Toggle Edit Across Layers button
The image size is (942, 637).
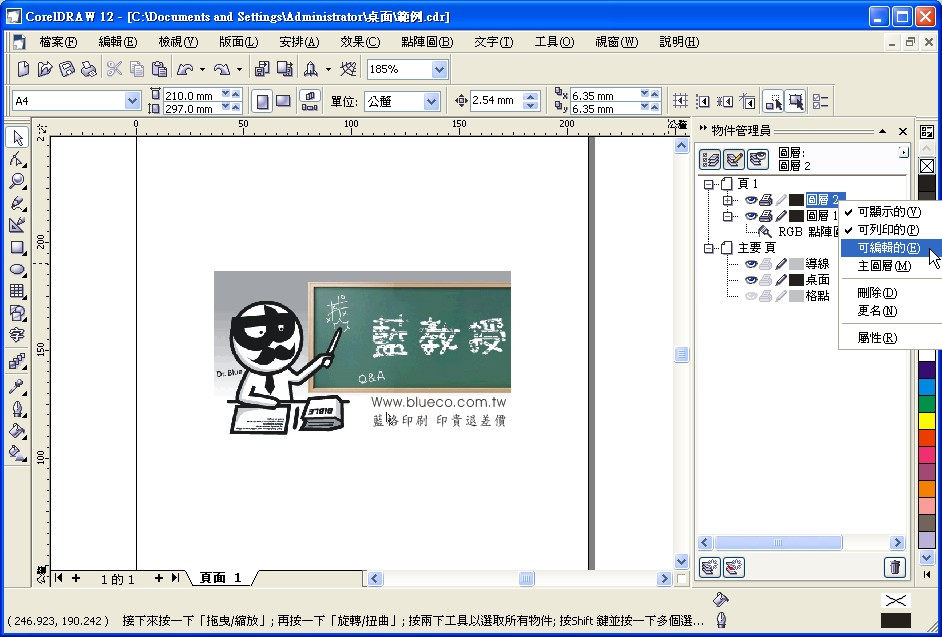[734, 159]
